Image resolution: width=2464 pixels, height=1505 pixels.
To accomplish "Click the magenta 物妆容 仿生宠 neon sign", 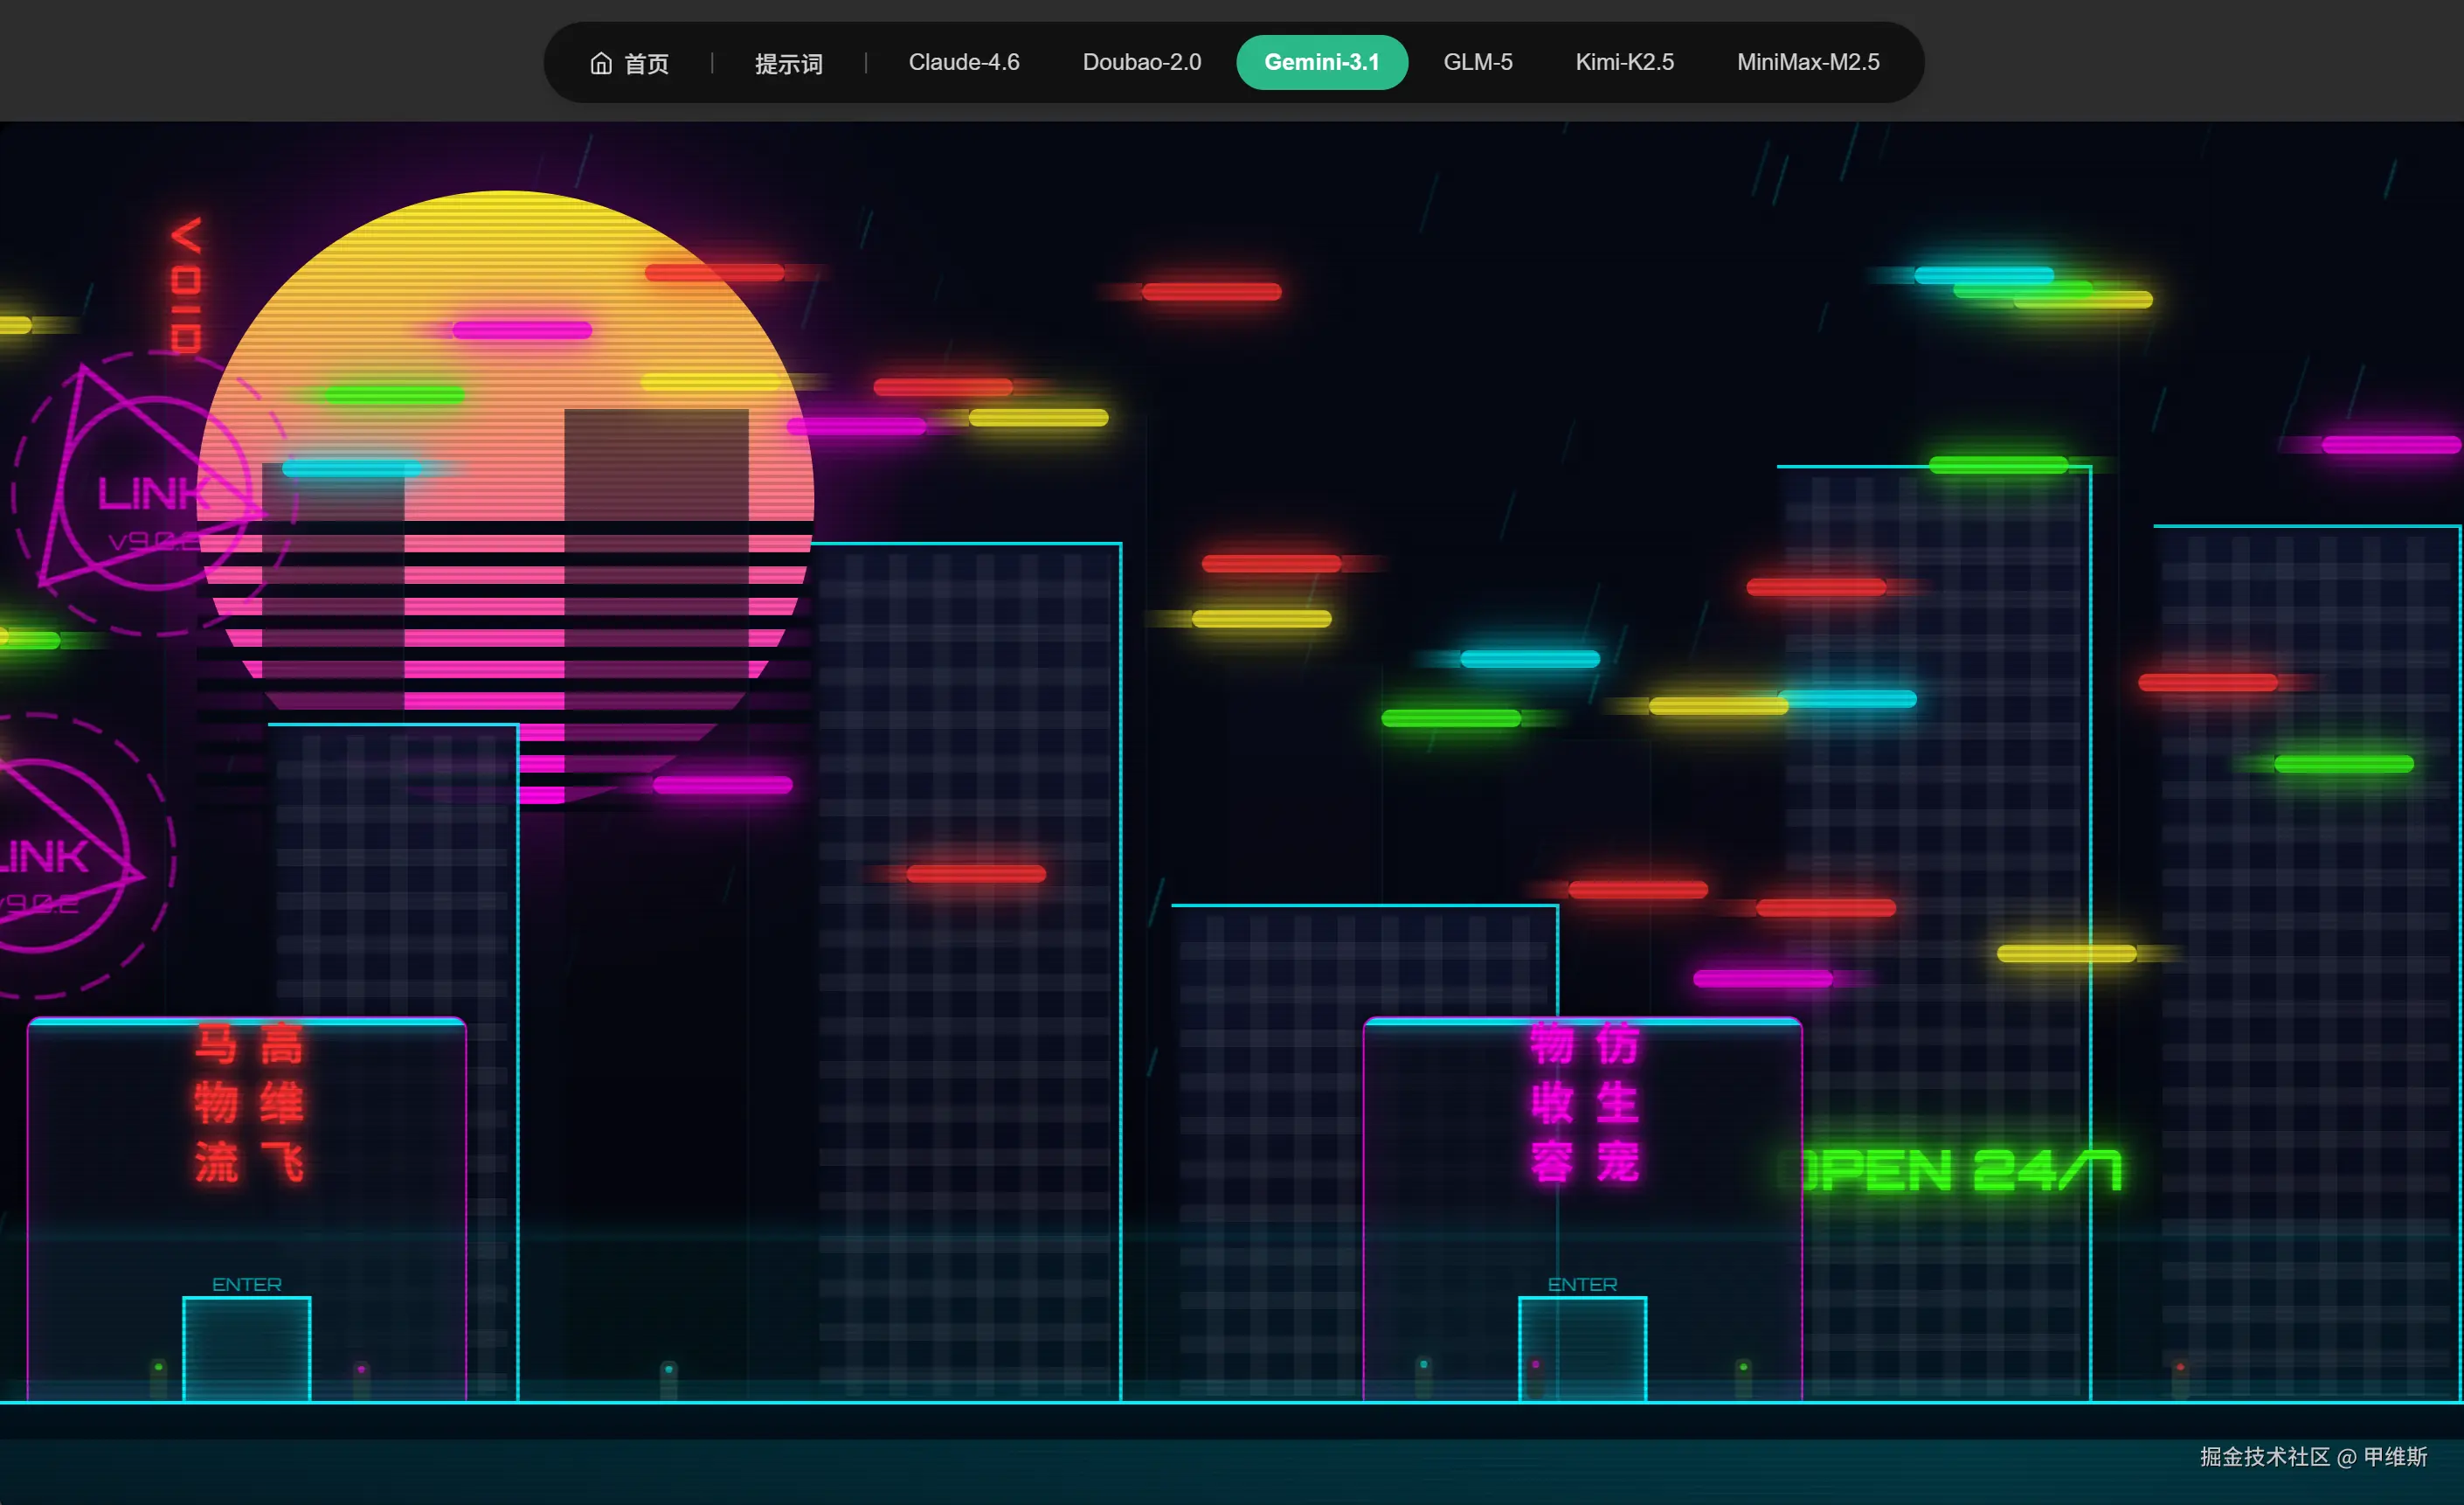I will tap(1584, 1102).
